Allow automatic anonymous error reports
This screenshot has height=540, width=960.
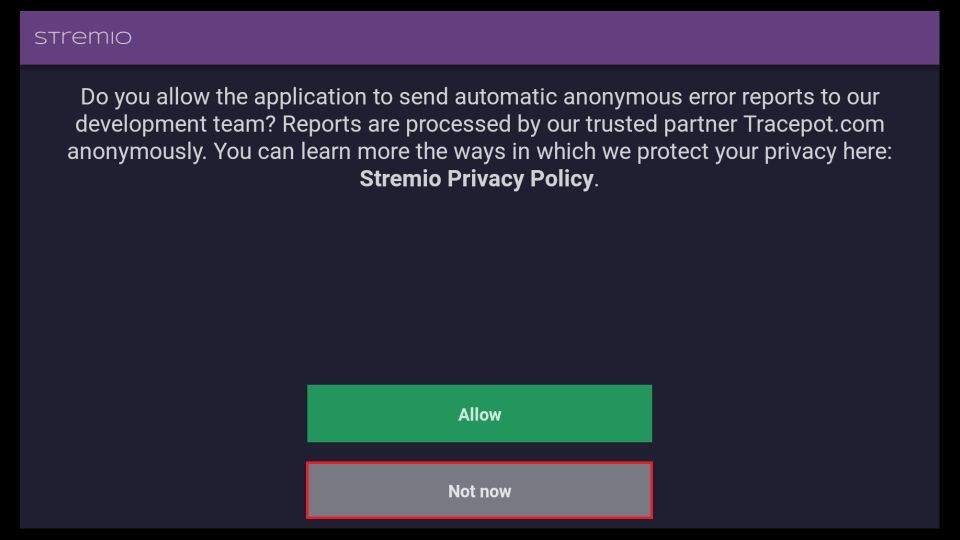479,413
